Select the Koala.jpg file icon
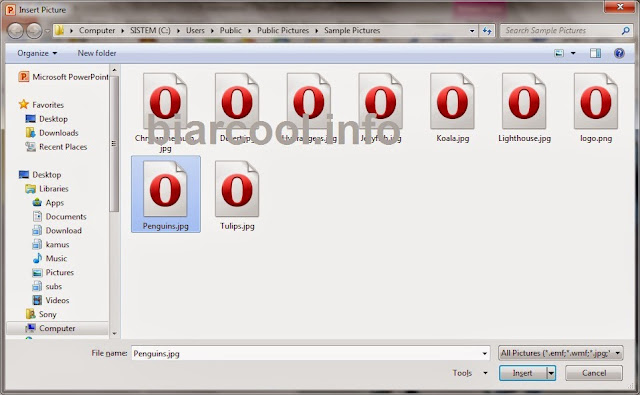 click(x=452, y=101)
